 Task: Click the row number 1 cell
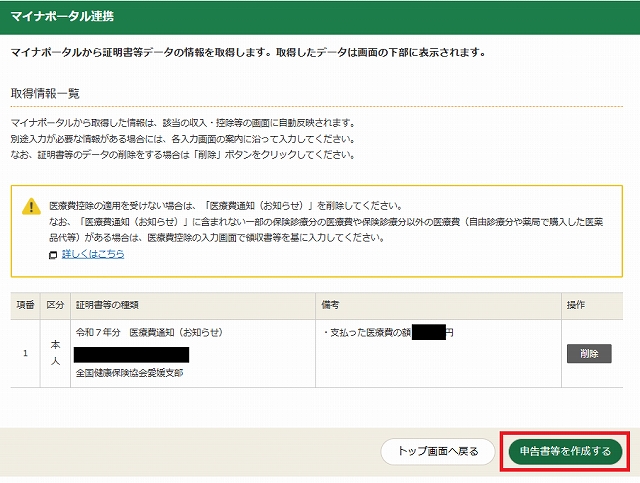pos(25,352)
